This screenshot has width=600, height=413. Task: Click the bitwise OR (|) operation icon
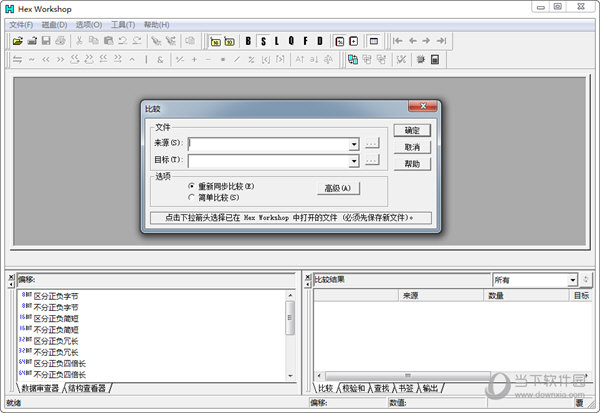coord(146,59)
